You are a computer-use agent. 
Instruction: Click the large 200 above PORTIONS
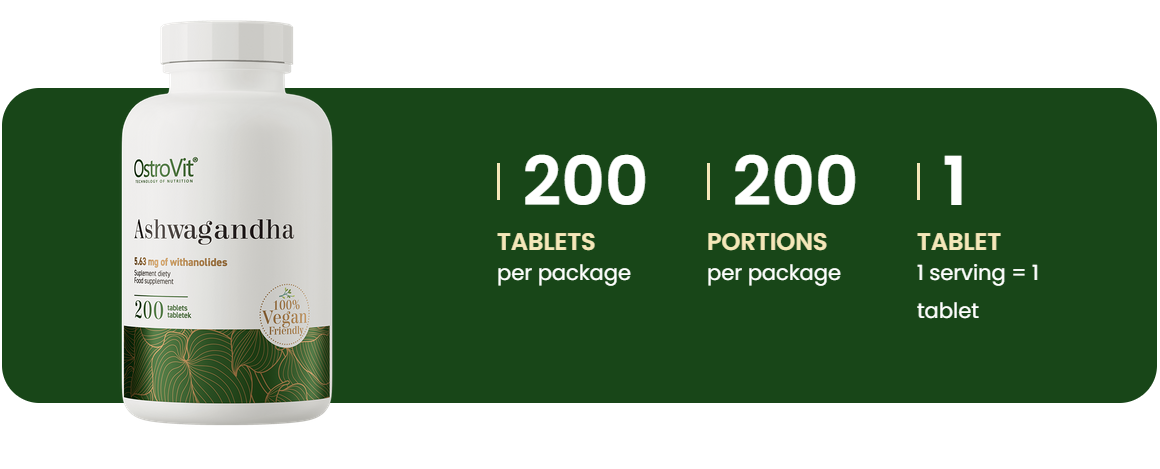795,181
